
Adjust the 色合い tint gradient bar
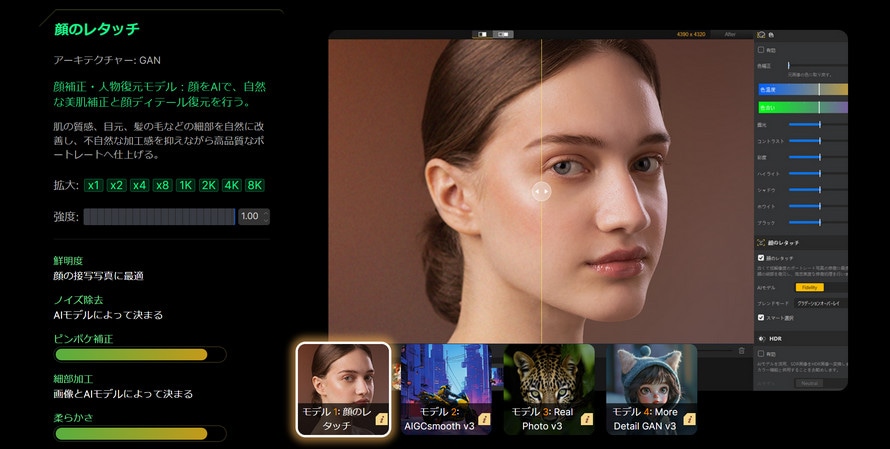pos(803,107)
